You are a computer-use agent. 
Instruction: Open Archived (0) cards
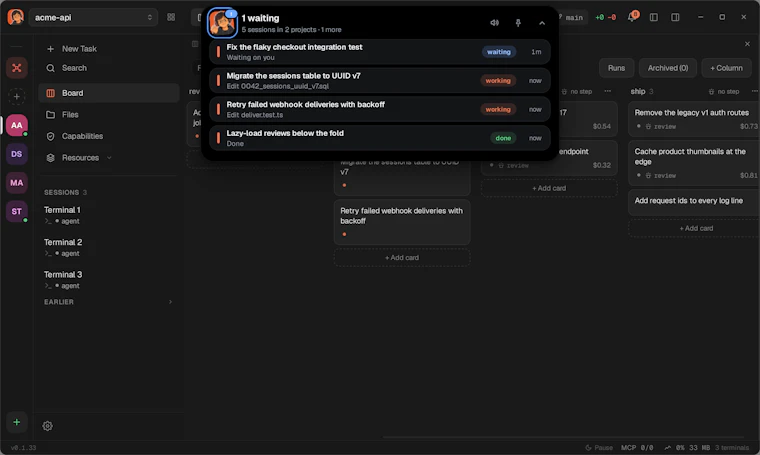pyautogui.click(x=667, y=68)
